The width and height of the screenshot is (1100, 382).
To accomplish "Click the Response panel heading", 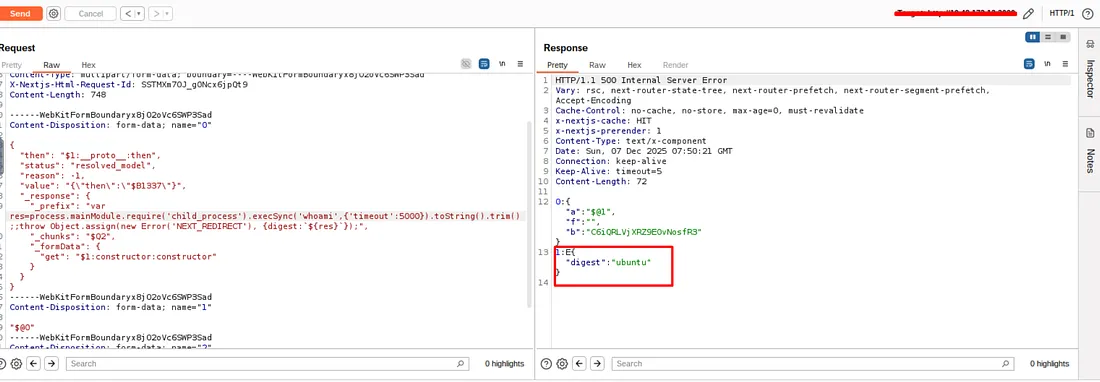I will (565, 48).
